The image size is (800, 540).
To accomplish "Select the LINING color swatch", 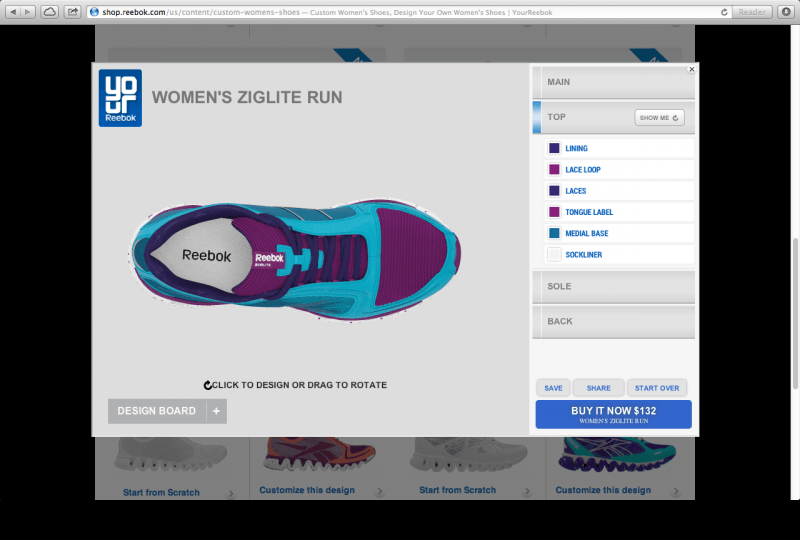I will [x=554, y=148].
